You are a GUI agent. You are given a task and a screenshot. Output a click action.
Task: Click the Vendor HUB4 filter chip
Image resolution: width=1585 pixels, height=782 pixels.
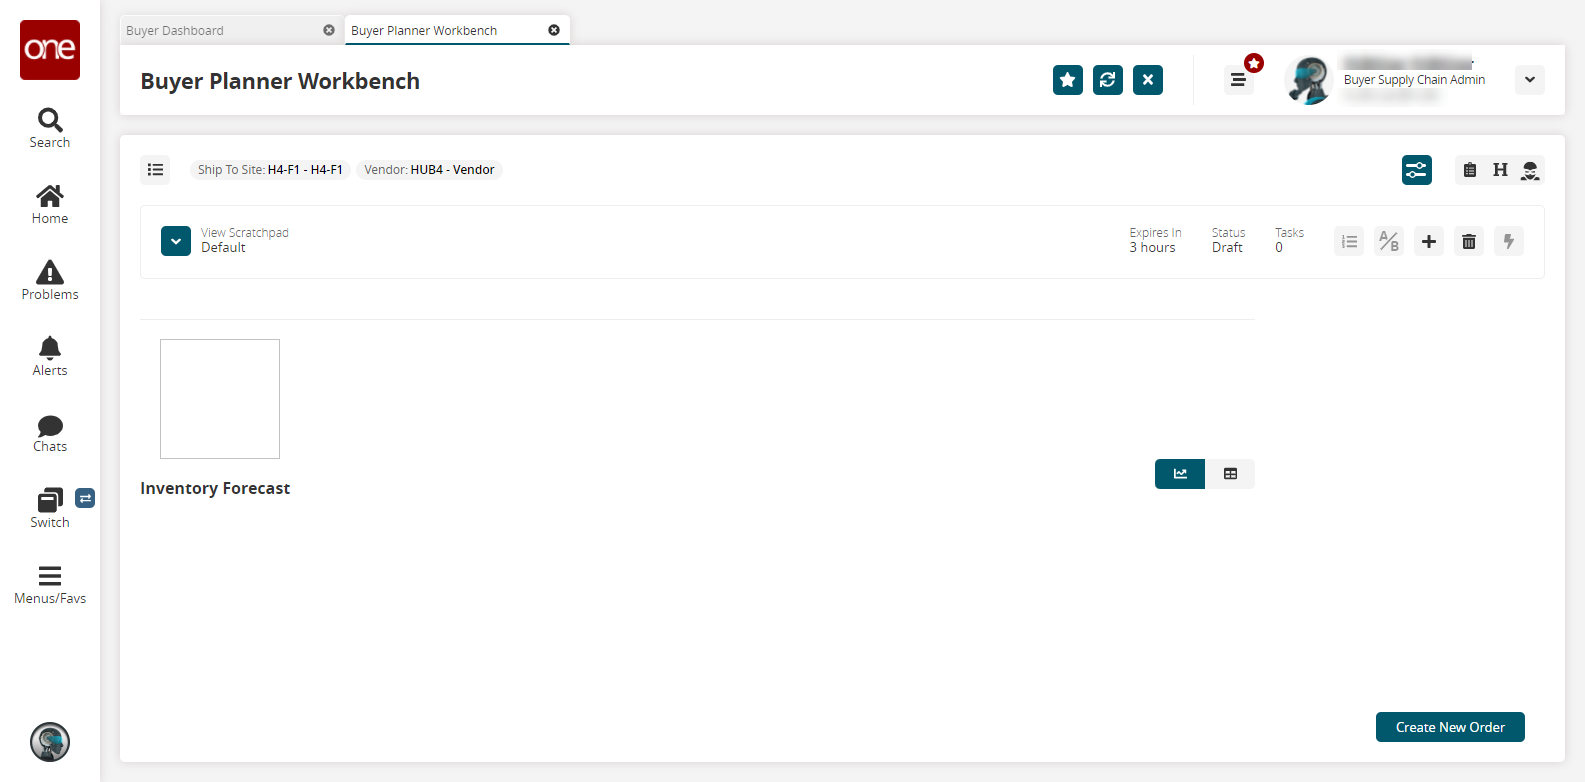pos(429,170)
